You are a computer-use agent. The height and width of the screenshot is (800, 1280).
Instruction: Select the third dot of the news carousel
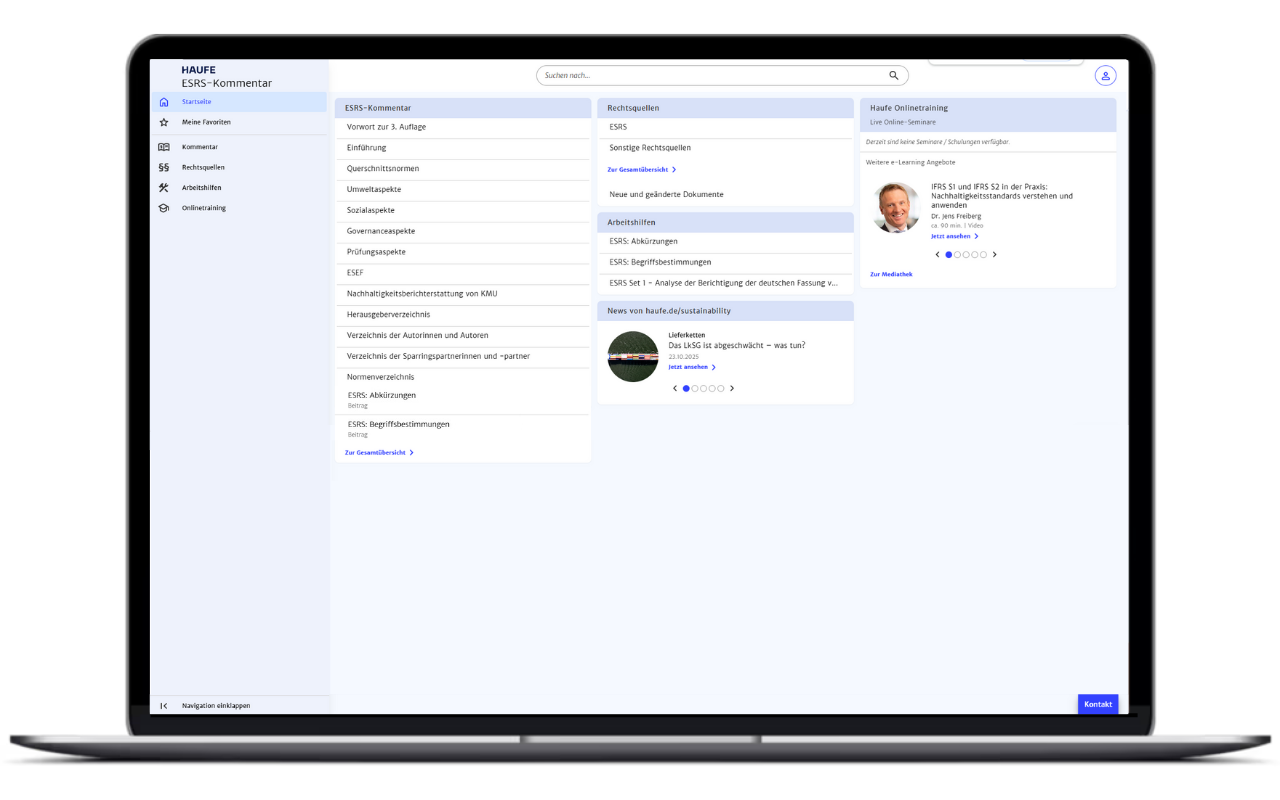(x=703, y=388)
